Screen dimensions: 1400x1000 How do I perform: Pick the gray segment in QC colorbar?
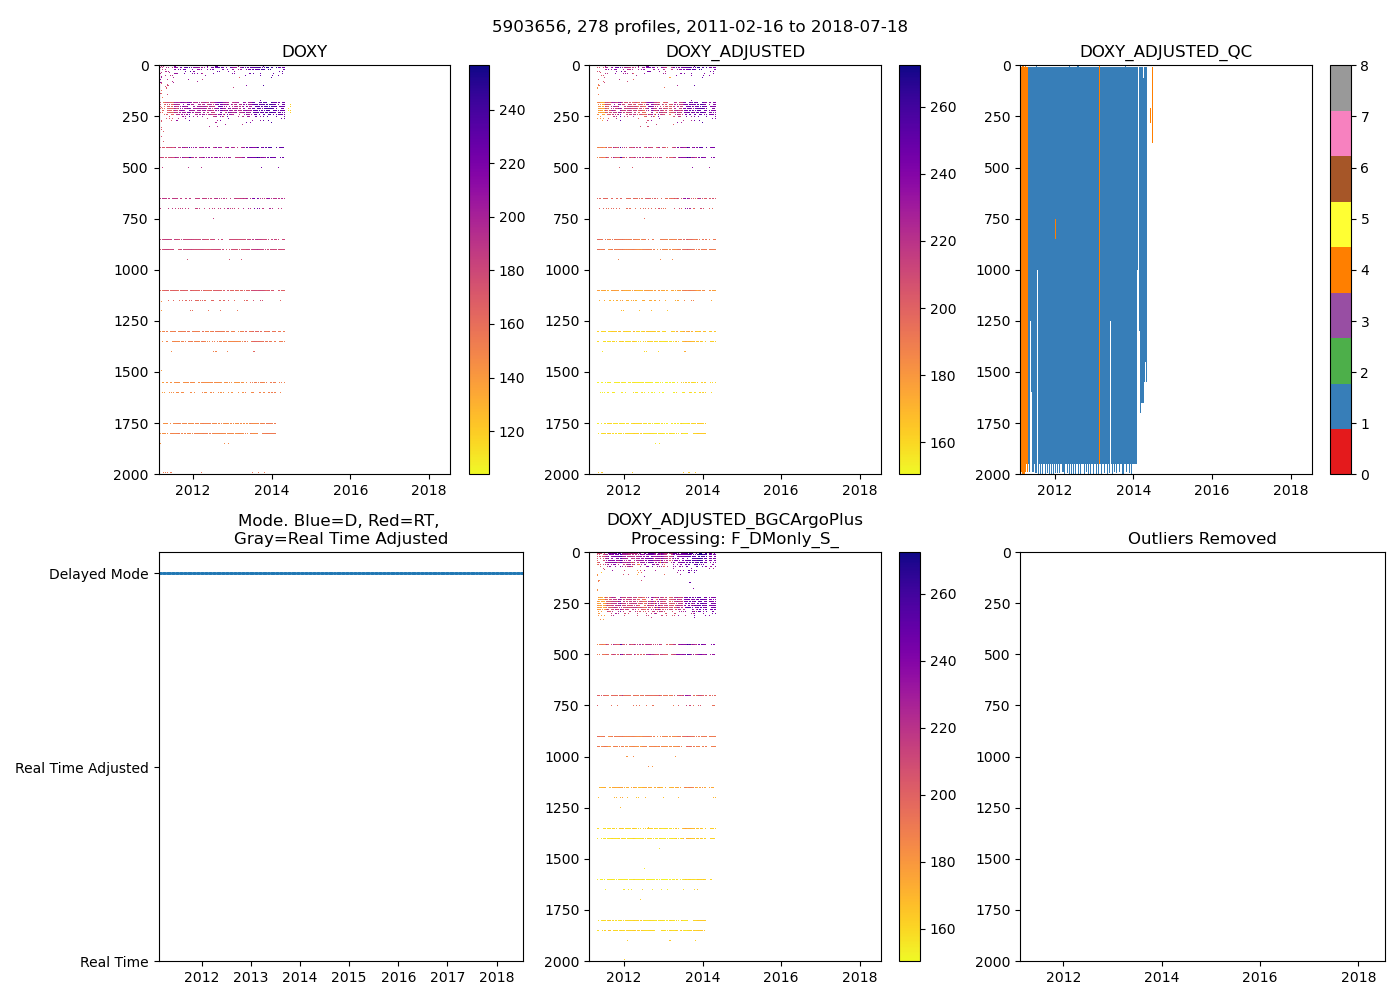click(1340, 88)
